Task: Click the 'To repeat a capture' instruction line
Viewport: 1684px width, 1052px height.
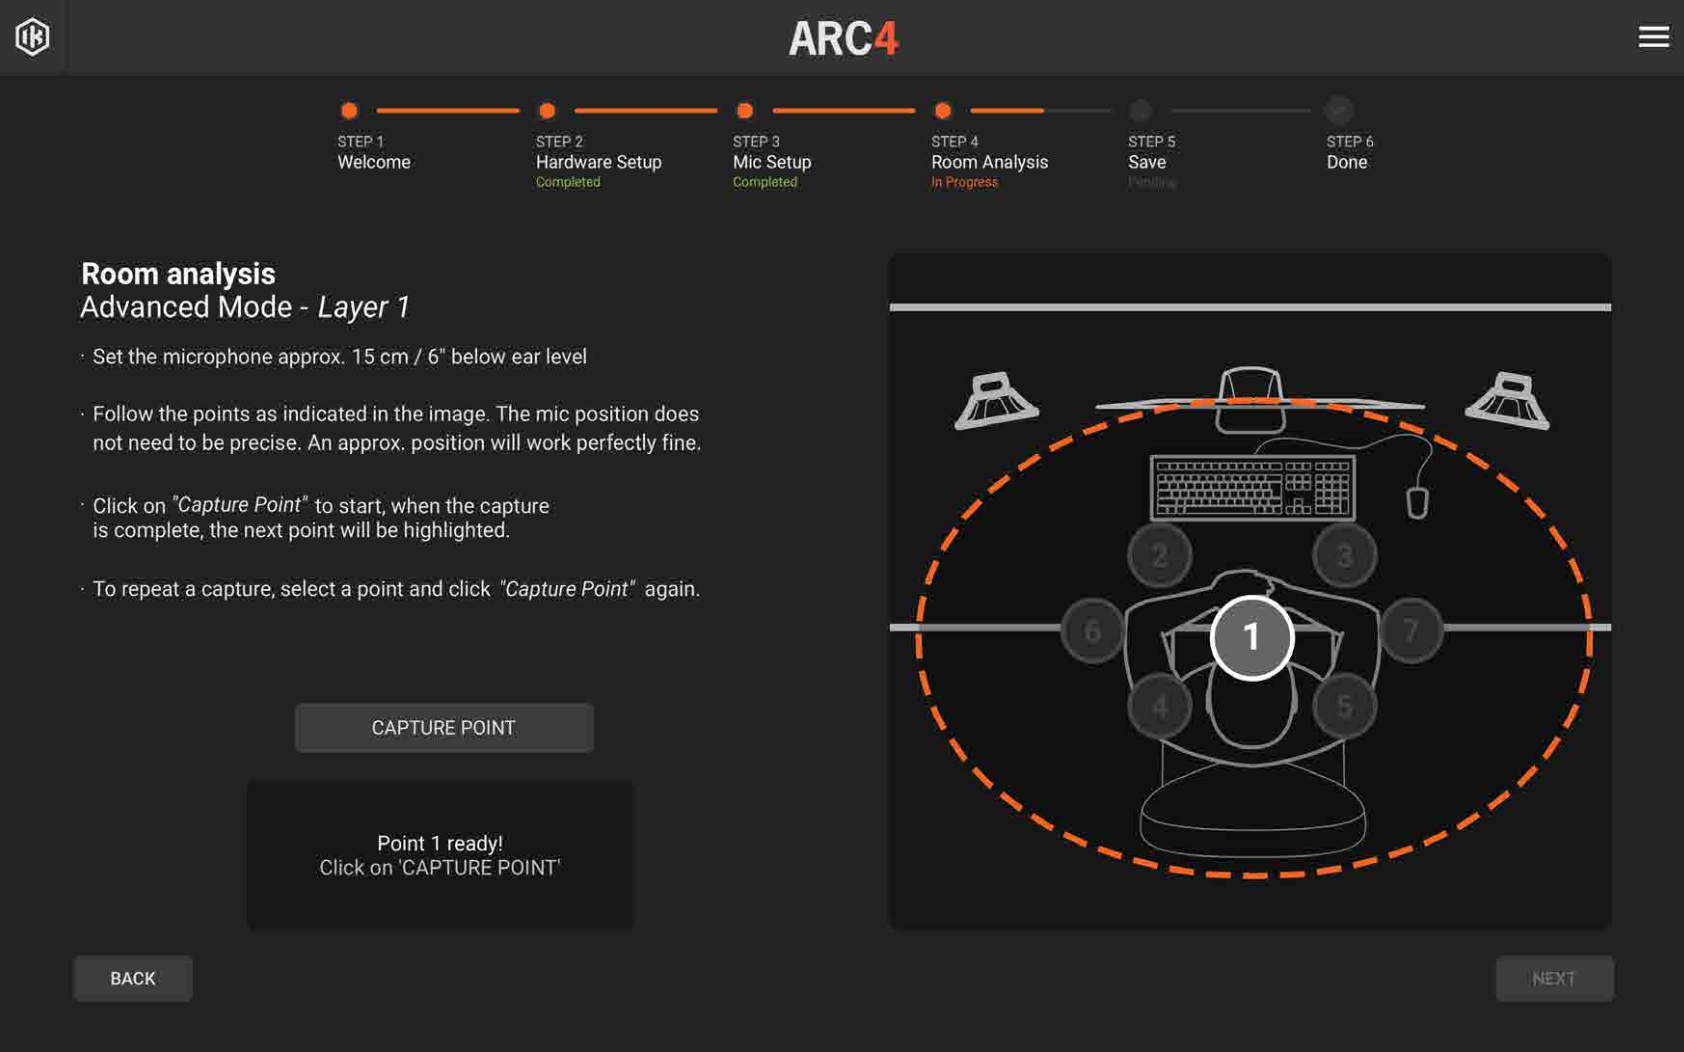Action: pos(396,589)
